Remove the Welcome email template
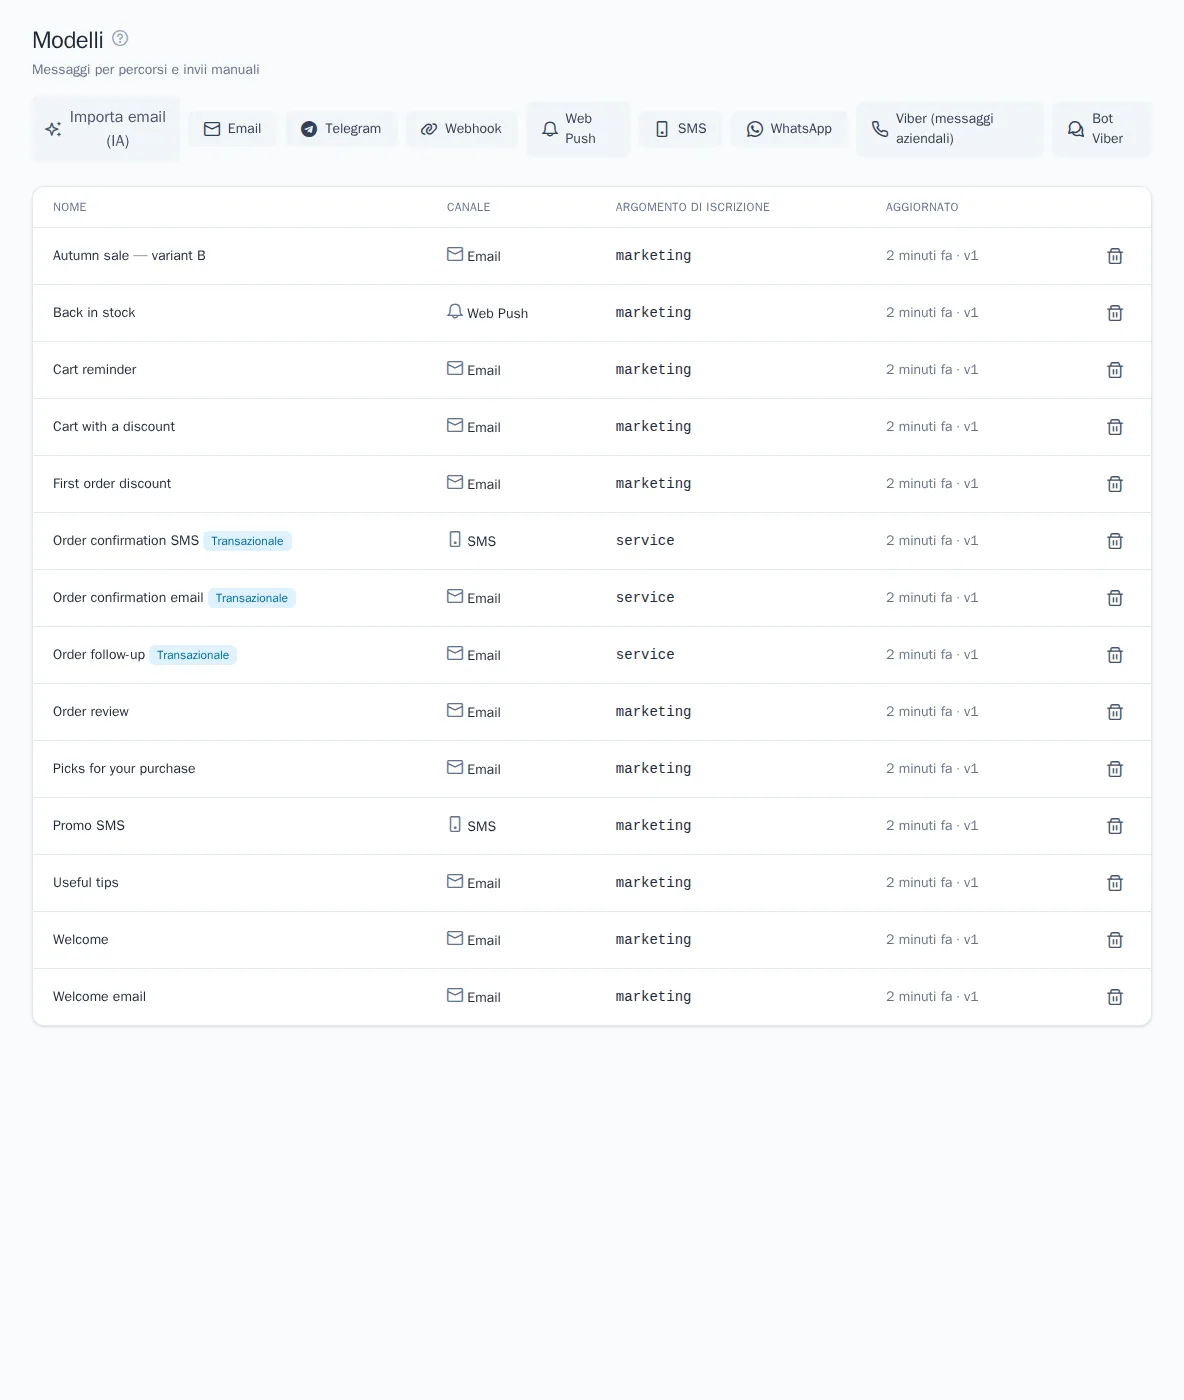 pyautogui.click(x=1115, y=997)
